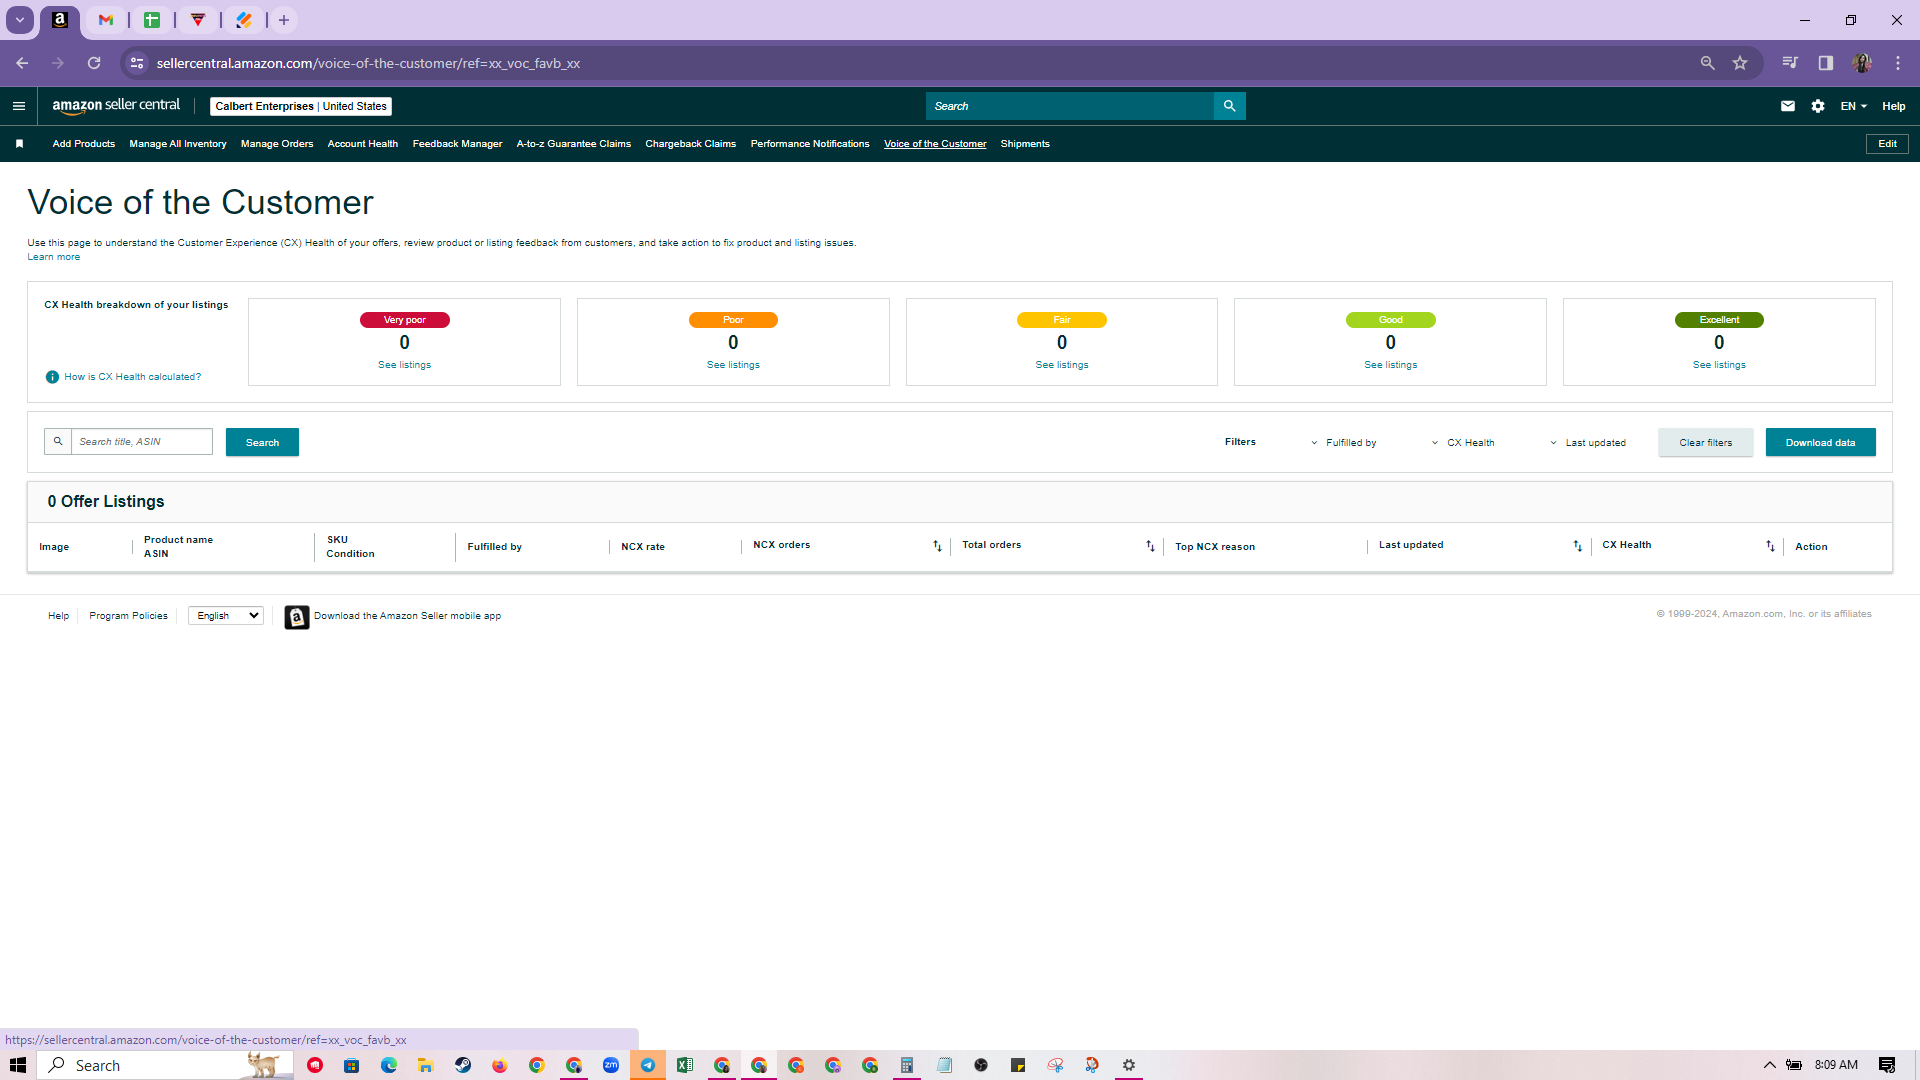Switch to the Gmail browser tab
Image resolution: width=1920 pixels, height=1080 pixels.
(106, 20)
